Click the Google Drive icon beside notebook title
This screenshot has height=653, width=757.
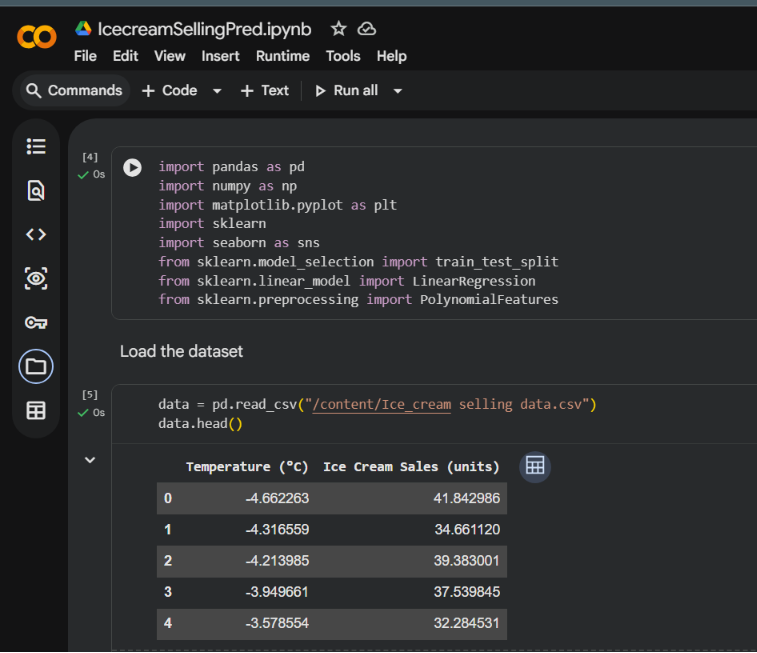[83, 29]
